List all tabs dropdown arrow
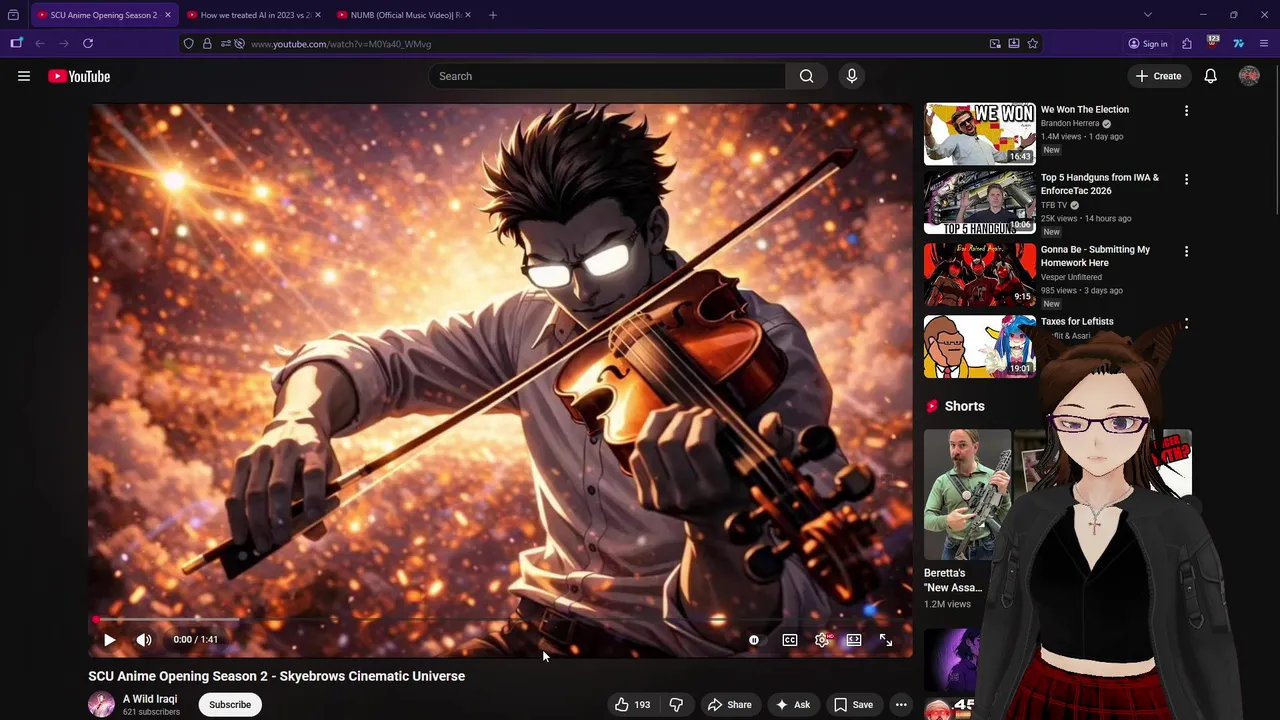 click(1148, 15)
